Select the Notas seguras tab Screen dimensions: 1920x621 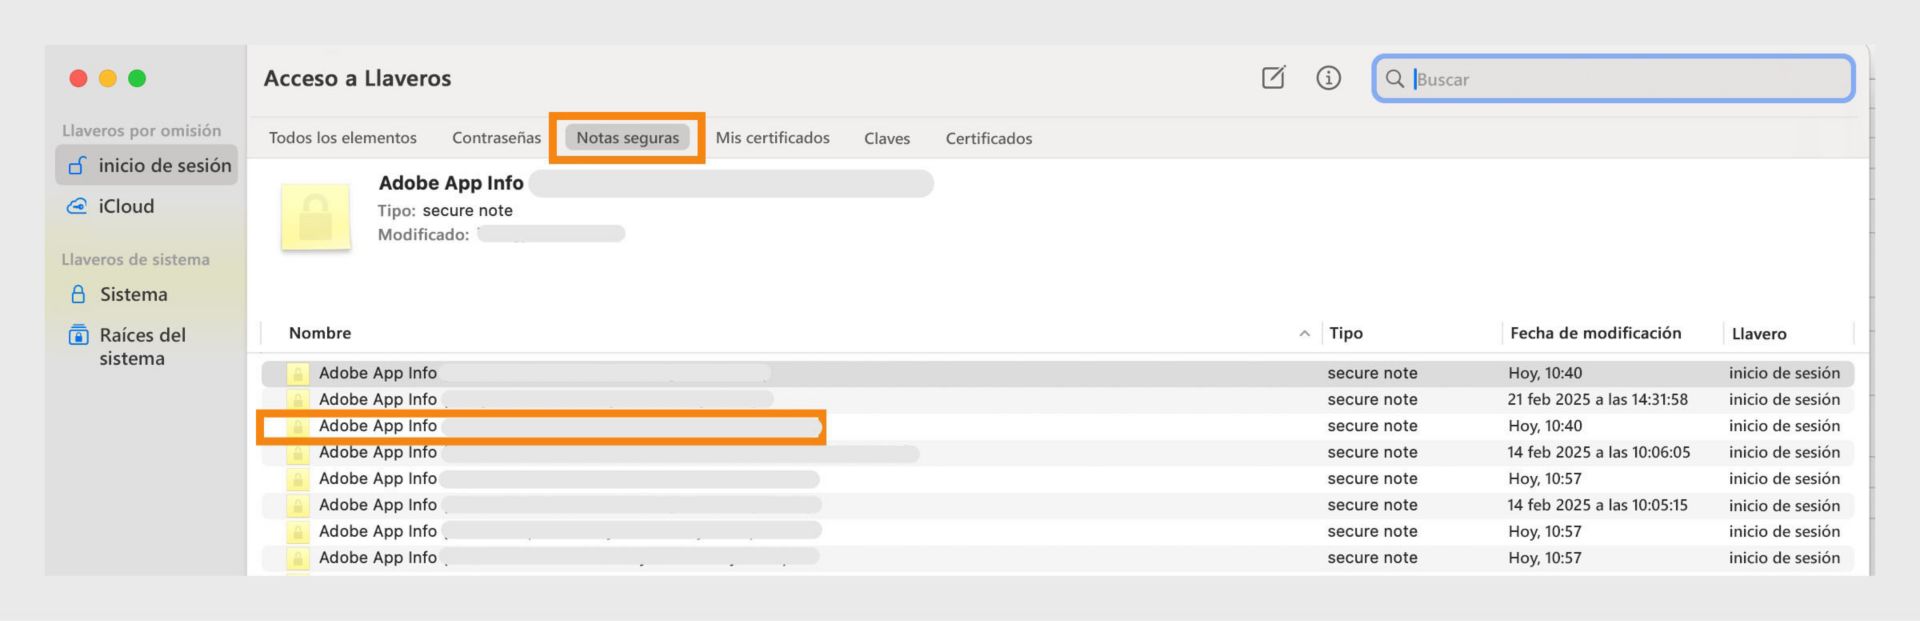point(627,138)
